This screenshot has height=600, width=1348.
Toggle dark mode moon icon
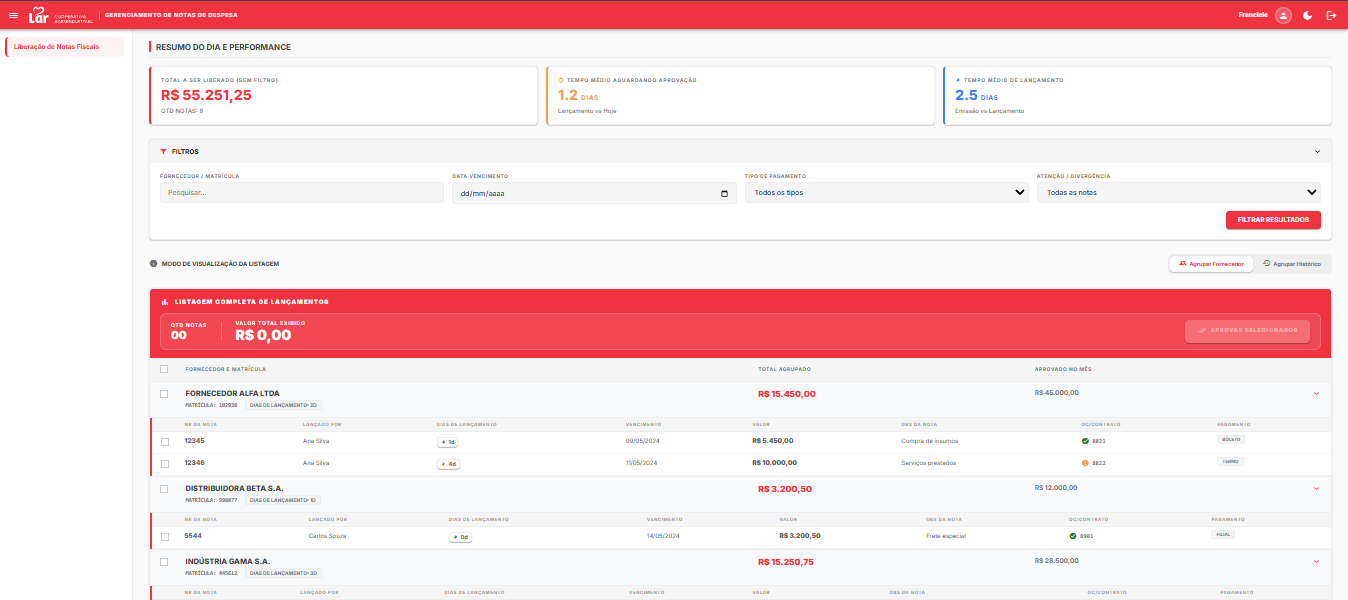pos(1307,15)
